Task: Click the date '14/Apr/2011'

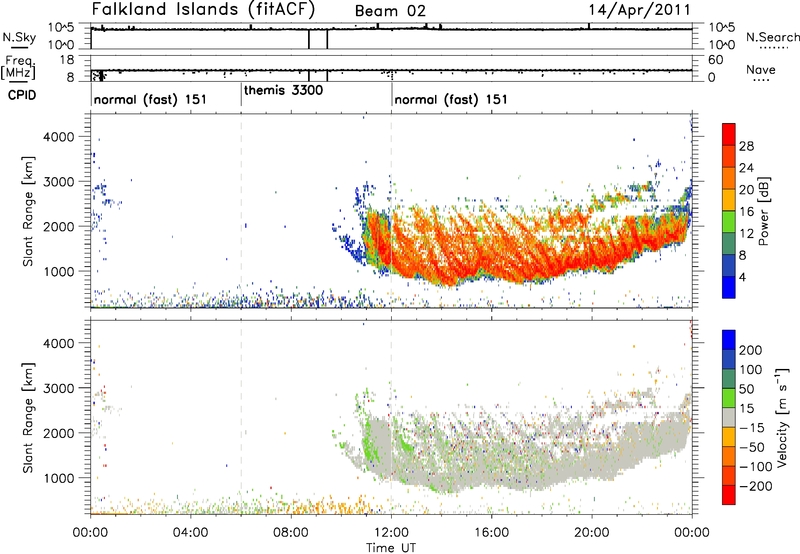Action: tap(639, 10)
